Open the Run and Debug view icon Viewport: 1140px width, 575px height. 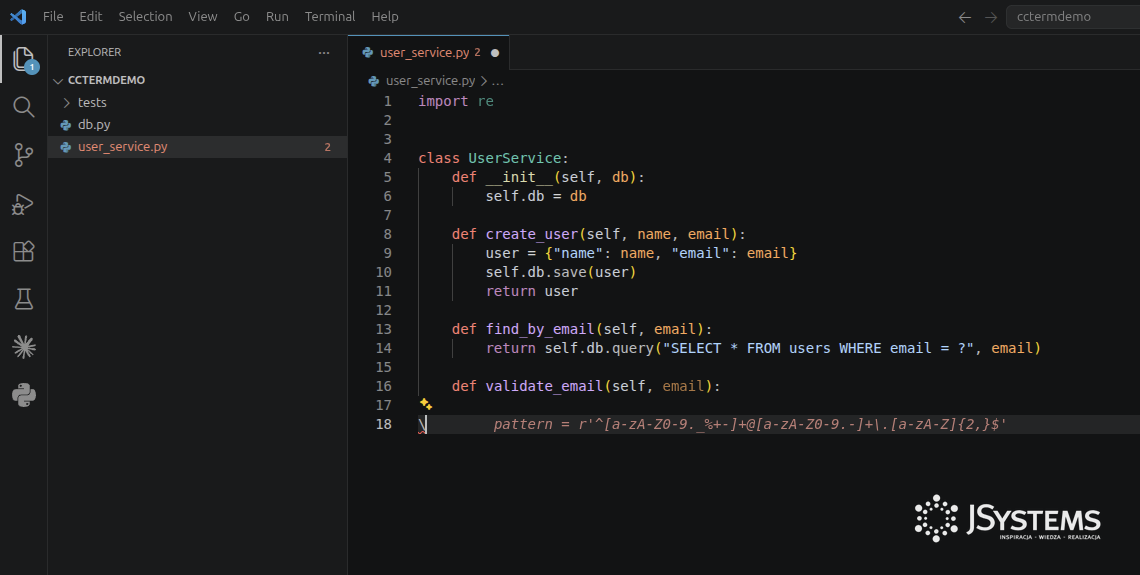tap(23, 204)
